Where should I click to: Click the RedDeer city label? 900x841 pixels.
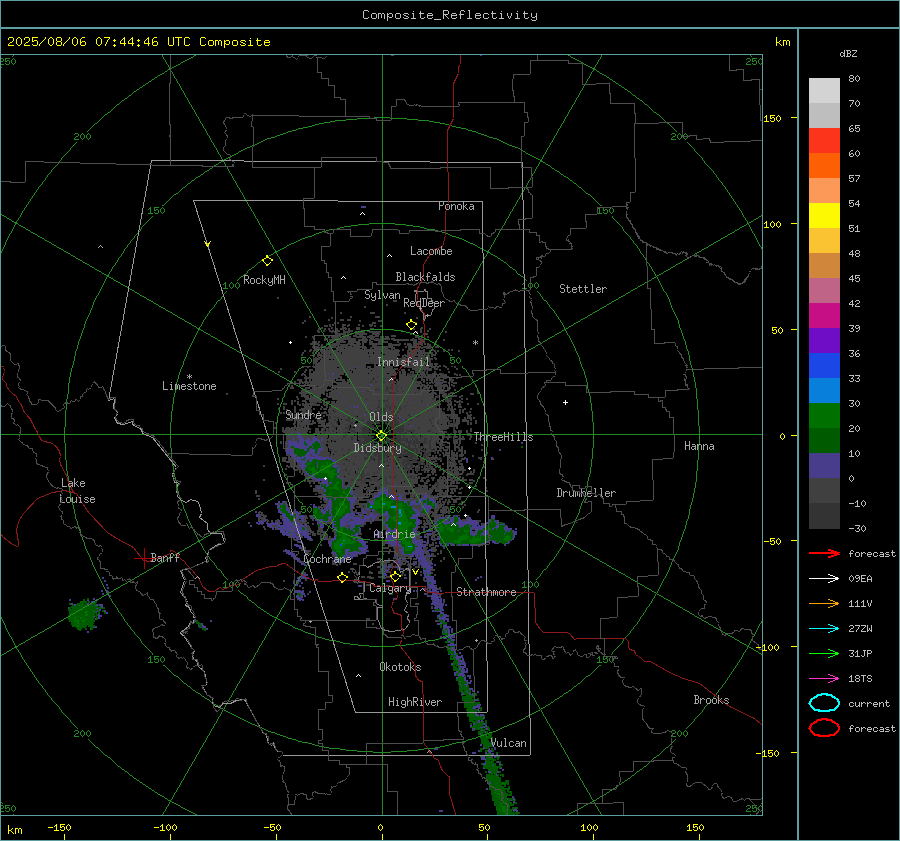tap(424, 303)
